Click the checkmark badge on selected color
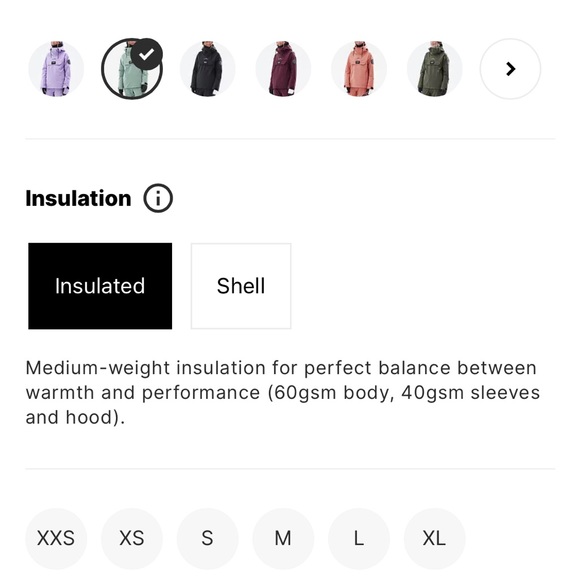 (146, 54)
